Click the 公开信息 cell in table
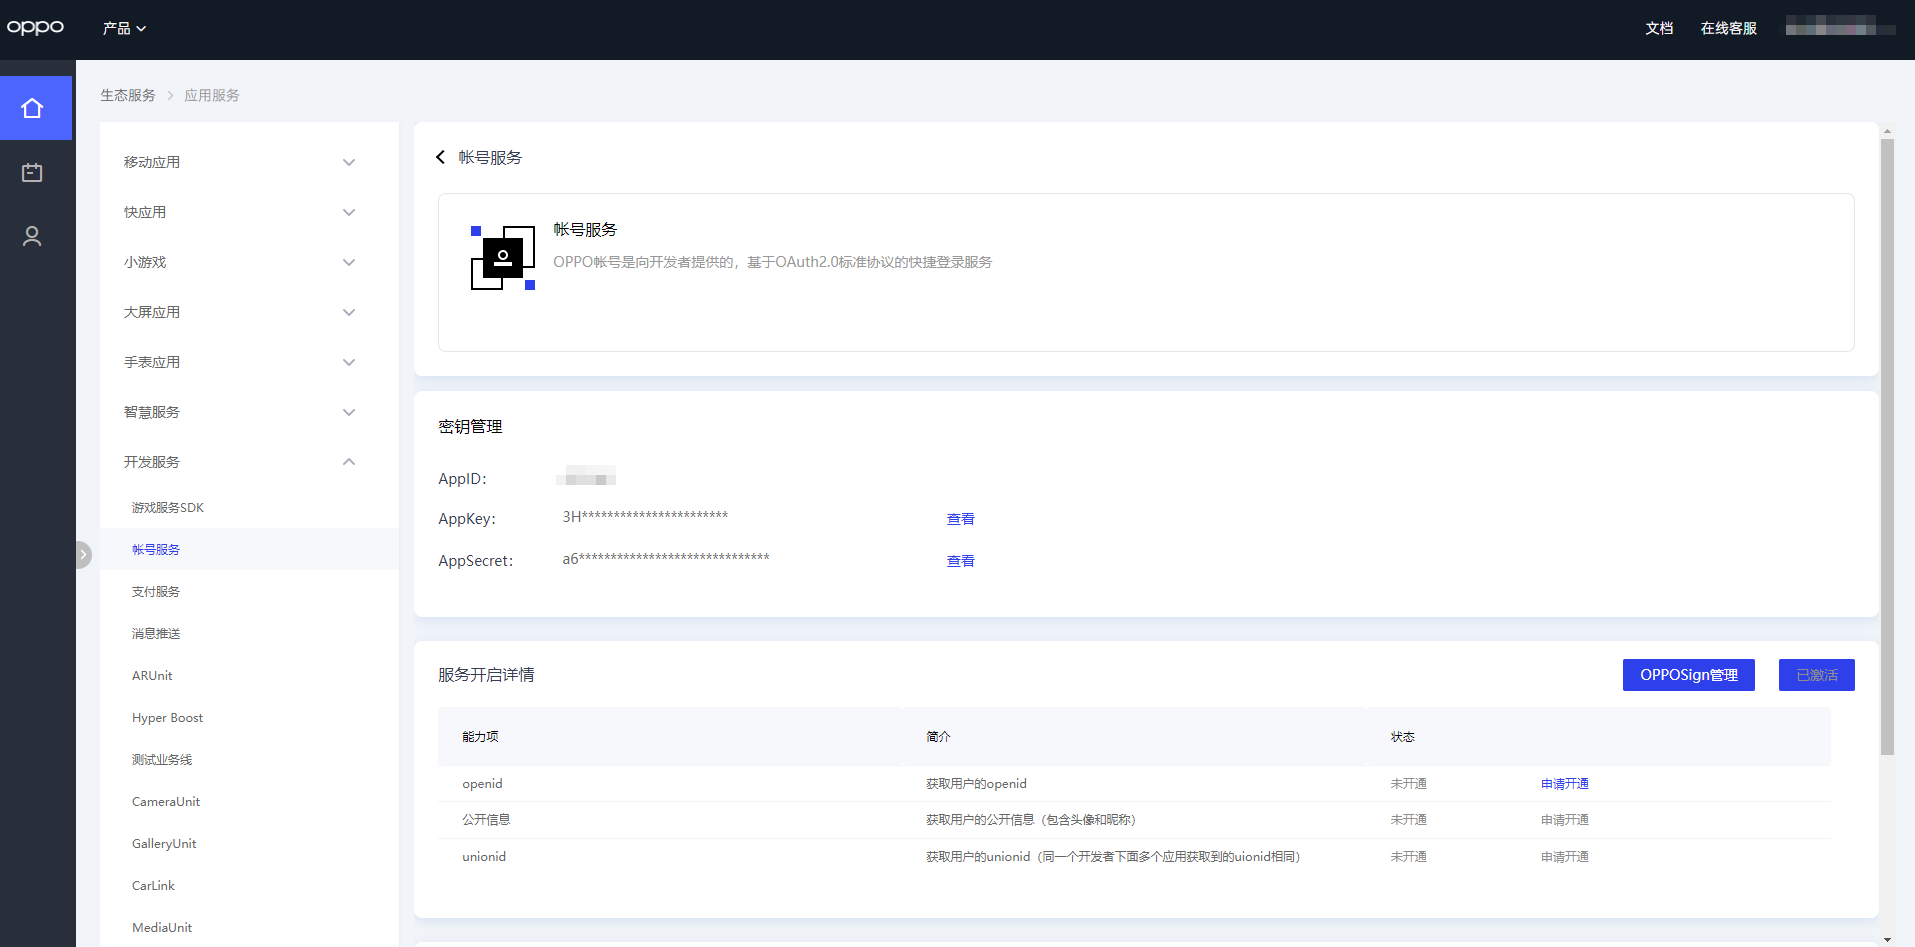Screen dimensions: 1915x947 [x=486, y=820]
